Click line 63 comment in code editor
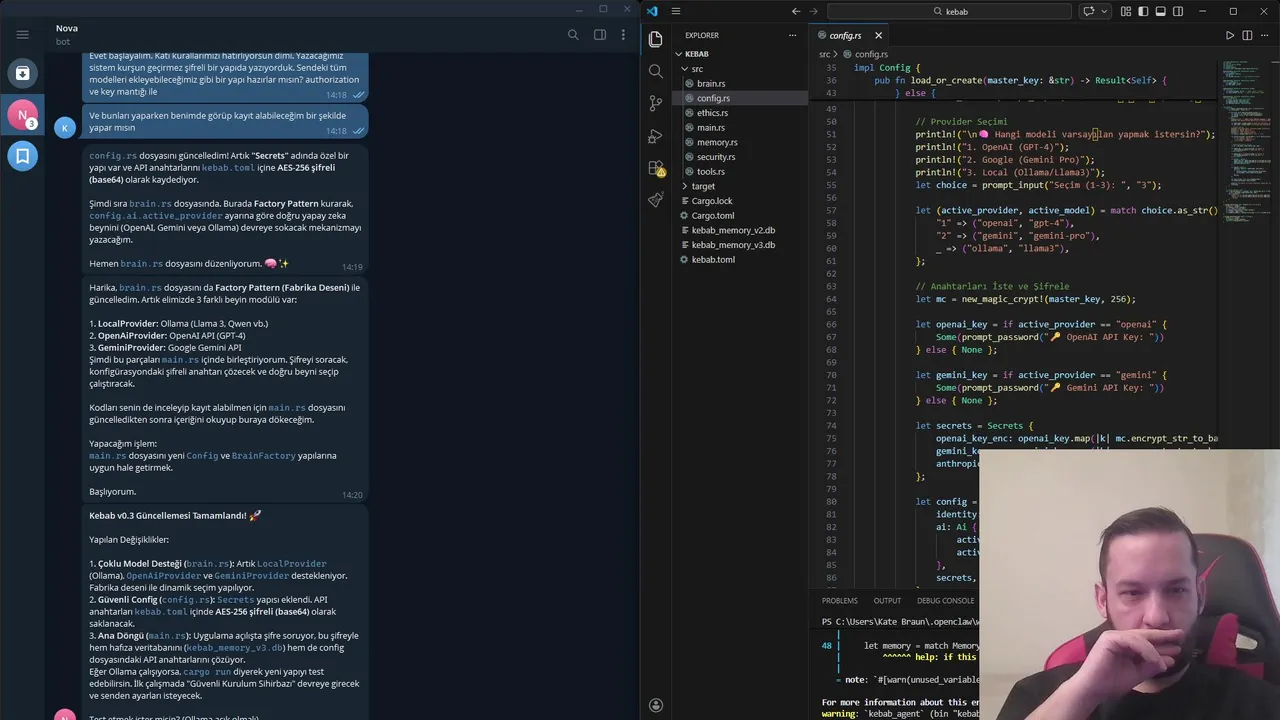 pyautogui.click(x=992, y=286)
